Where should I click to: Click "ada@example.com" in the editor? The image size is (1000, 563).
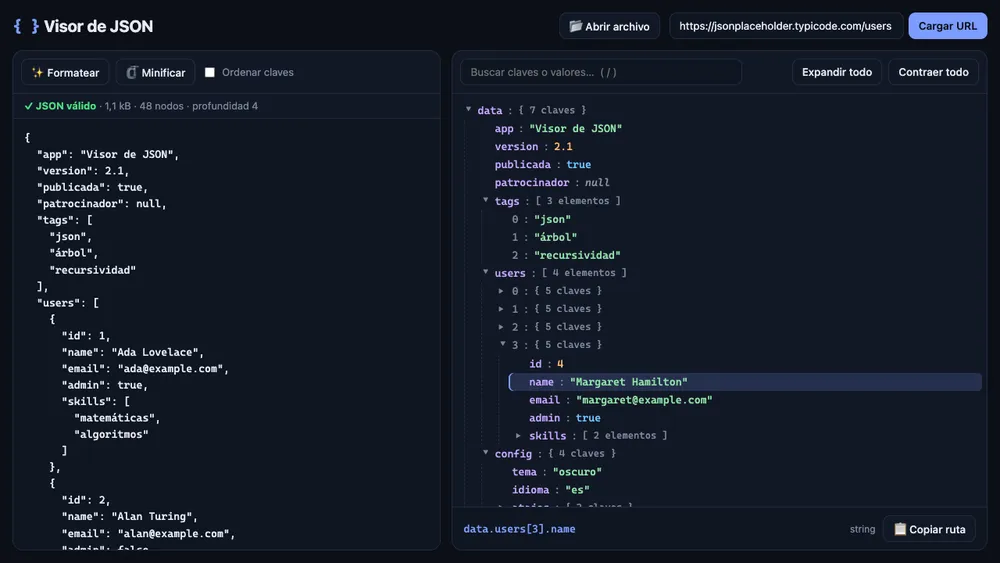click(170, 369)
